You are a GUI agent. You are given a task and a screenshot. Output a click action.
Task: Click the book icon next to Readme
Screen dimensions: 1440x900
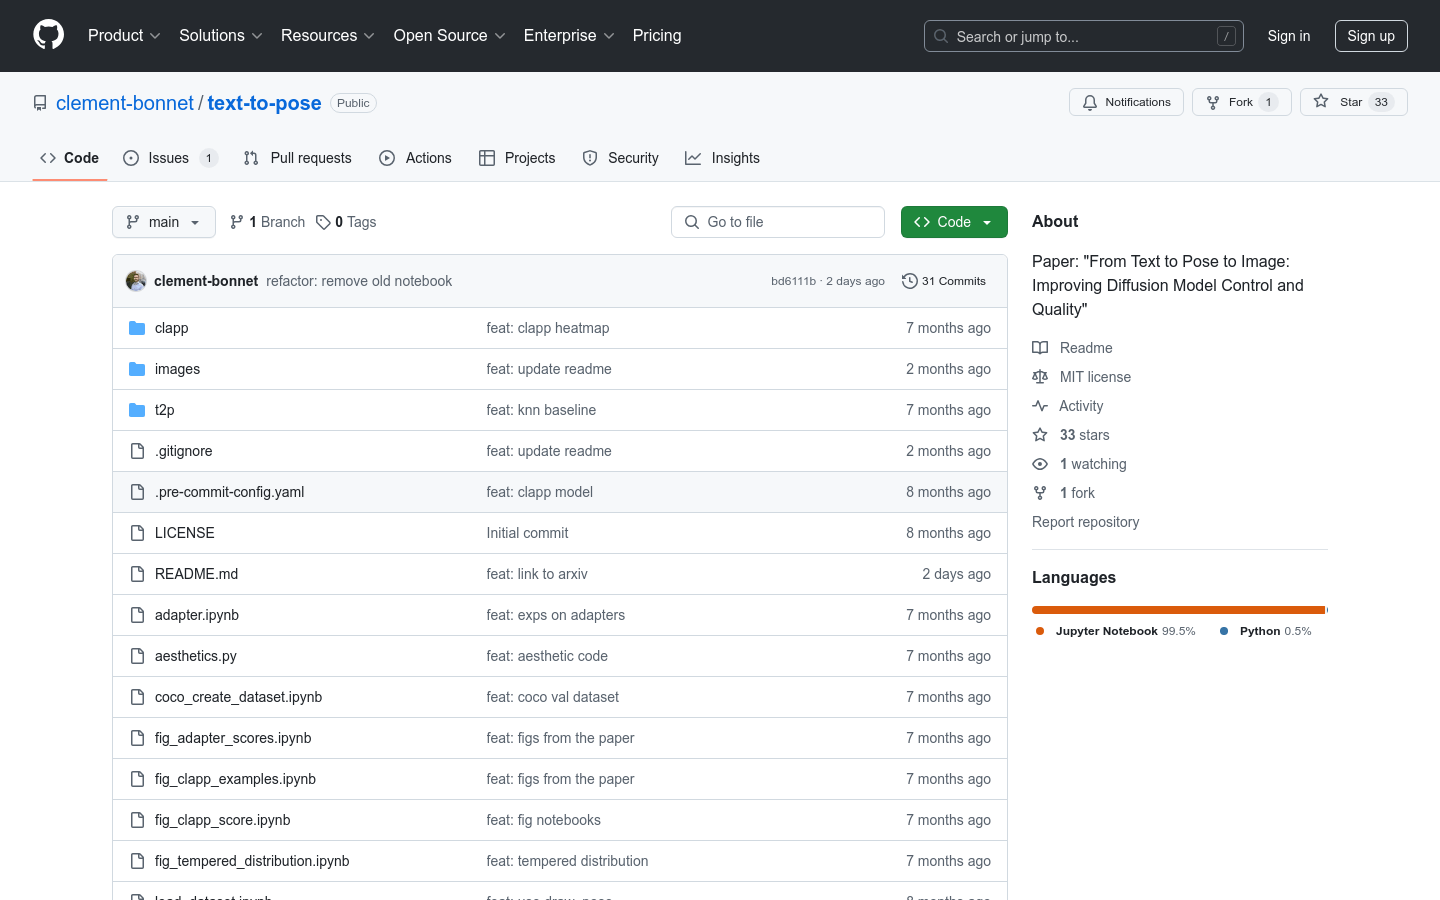(1040, 348)
